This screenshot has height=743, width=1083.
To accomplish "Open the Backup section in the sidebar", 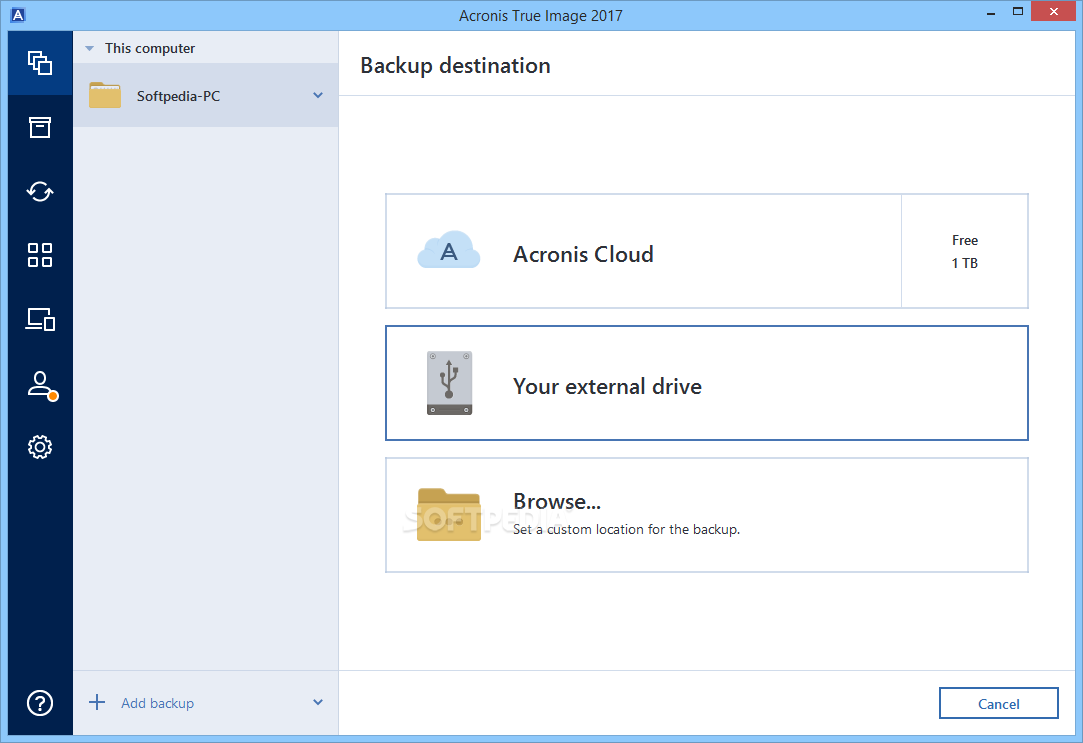I will [40, 63].
